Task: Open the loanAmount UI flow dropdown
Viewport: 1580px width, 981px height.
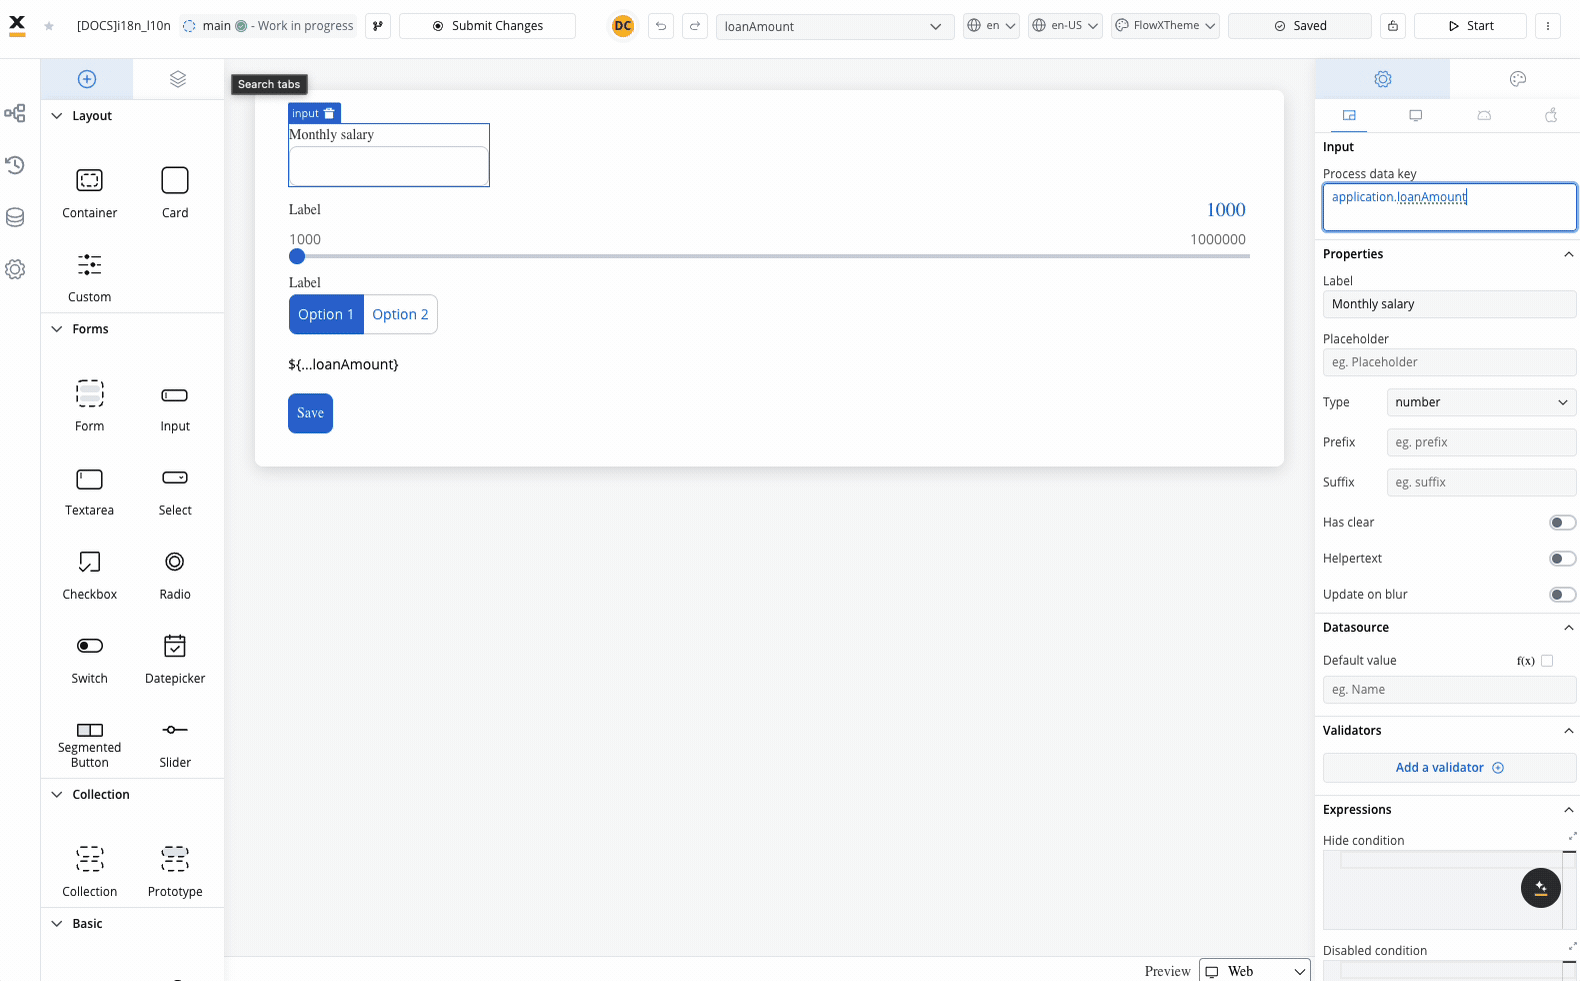Action: pos(833,26)
